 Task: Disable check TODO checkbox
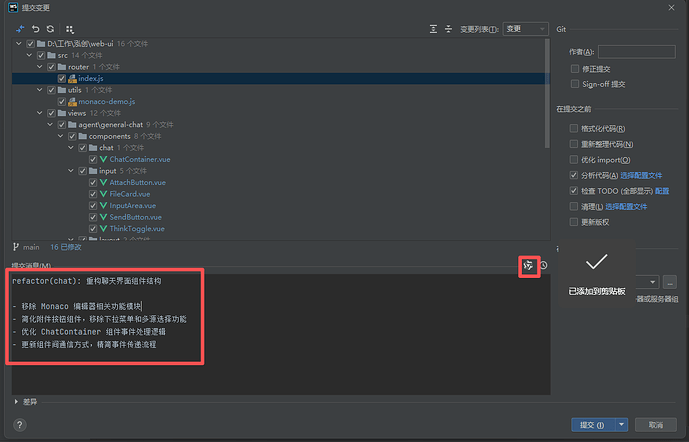[x=573, y=191]
